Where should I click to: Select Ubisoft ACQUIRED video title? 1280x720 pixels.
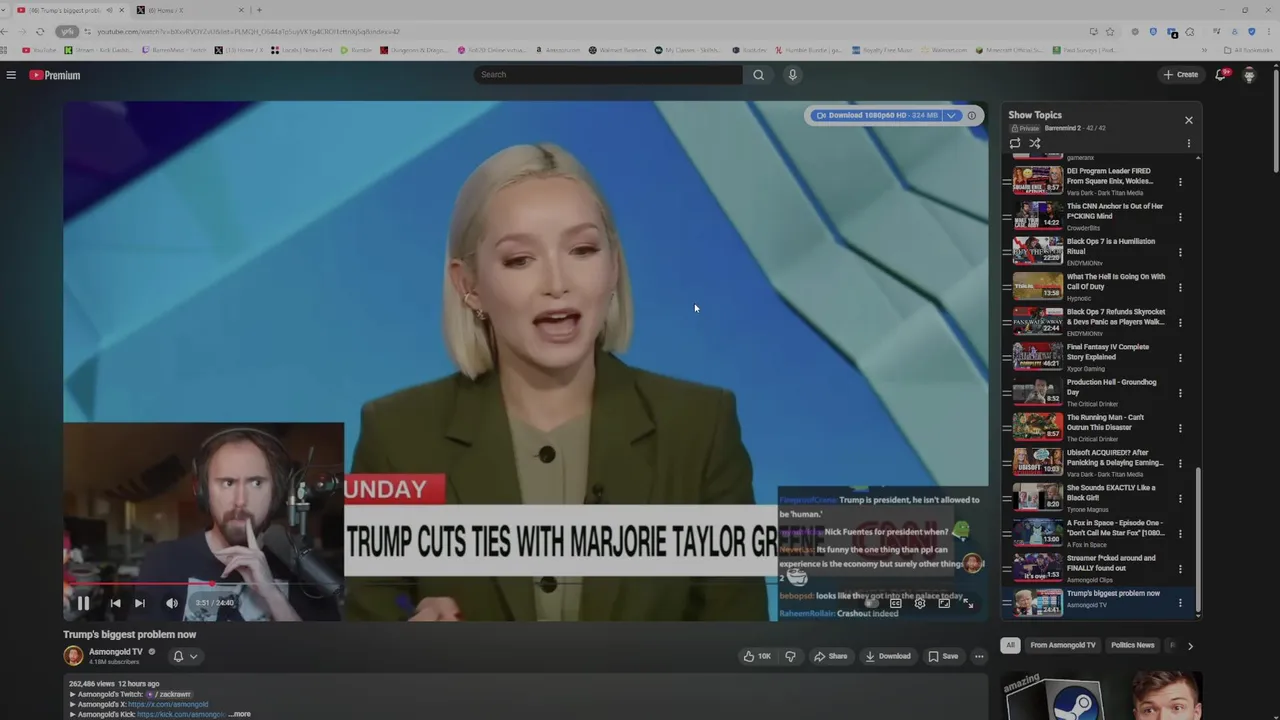coord(1115,457)
